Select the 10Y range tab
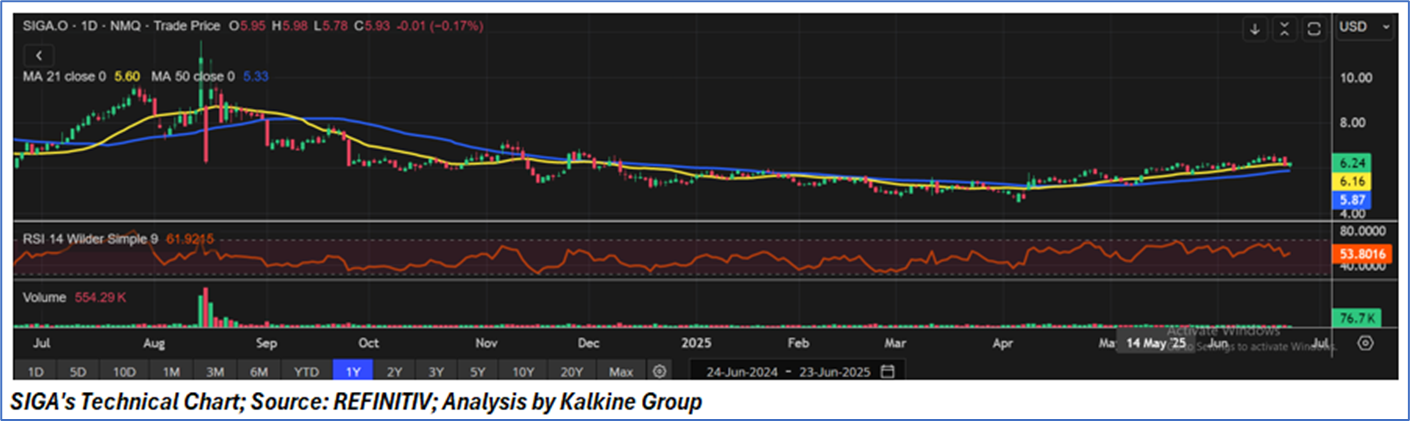 pos(522,371)
